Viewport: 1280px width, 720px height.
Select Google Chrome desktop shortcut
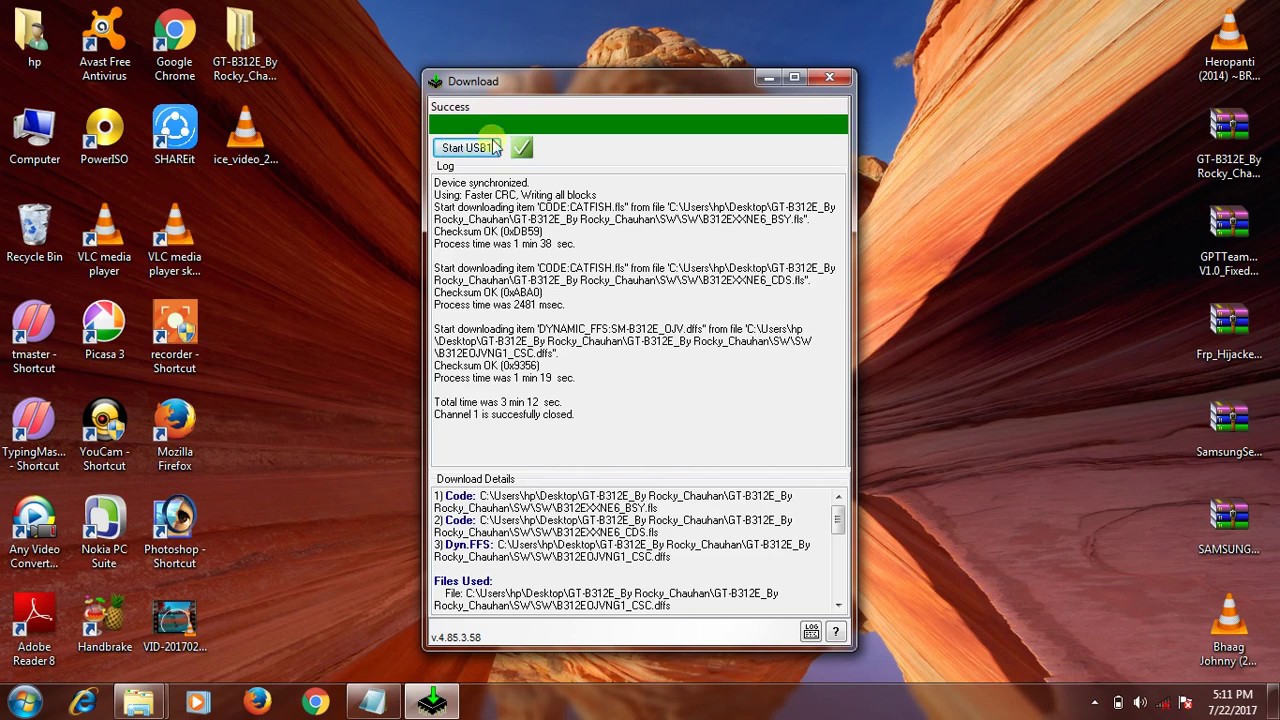click(174, 46)
